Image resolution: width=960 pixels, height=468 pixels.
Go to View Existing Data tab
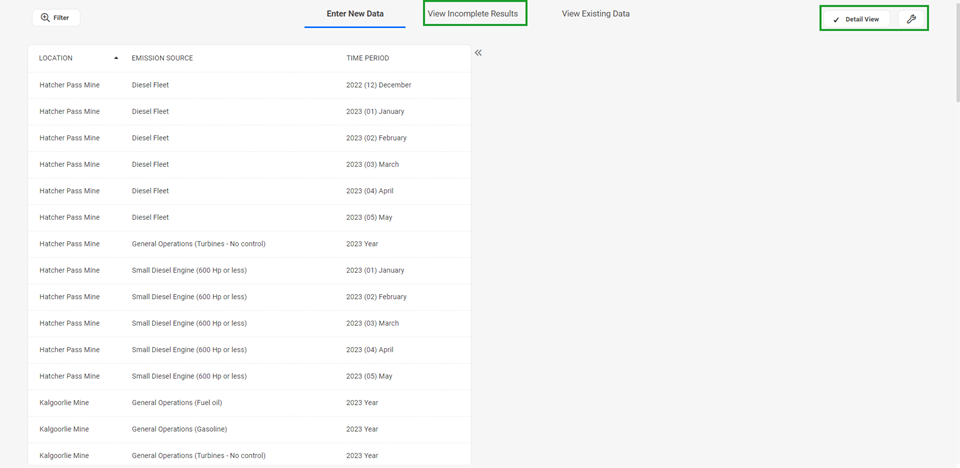tap(596, 13)
